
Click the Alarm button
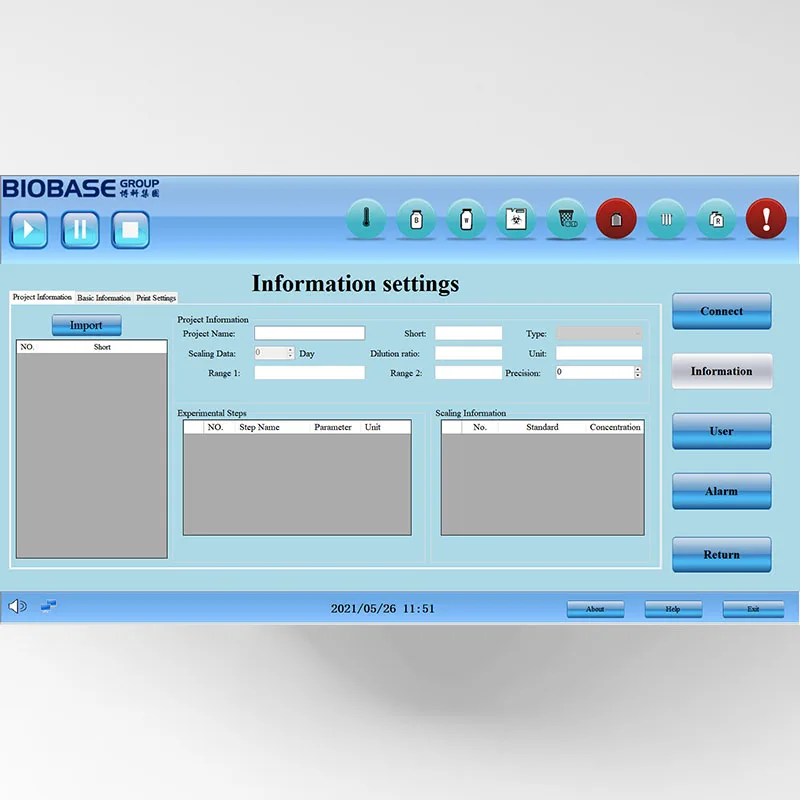coord(721,491)
